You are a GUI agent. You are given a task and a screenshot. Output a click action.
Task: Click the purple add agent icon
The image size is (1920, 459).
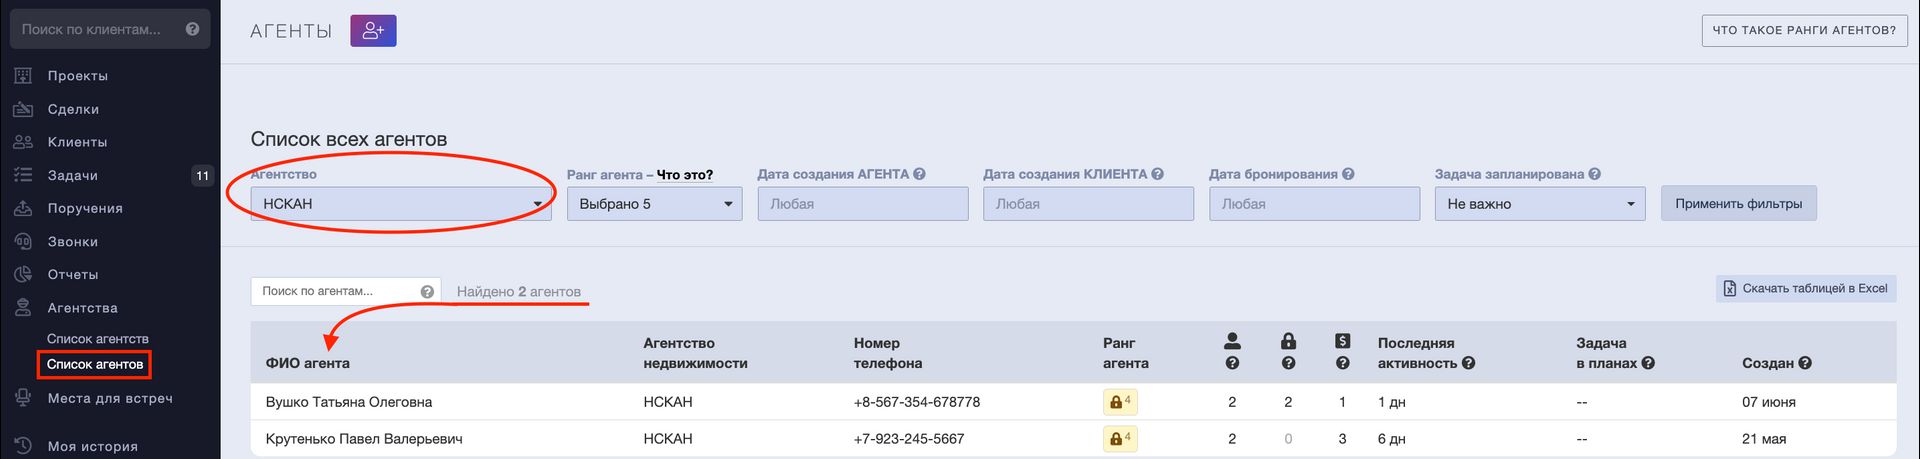373,31
